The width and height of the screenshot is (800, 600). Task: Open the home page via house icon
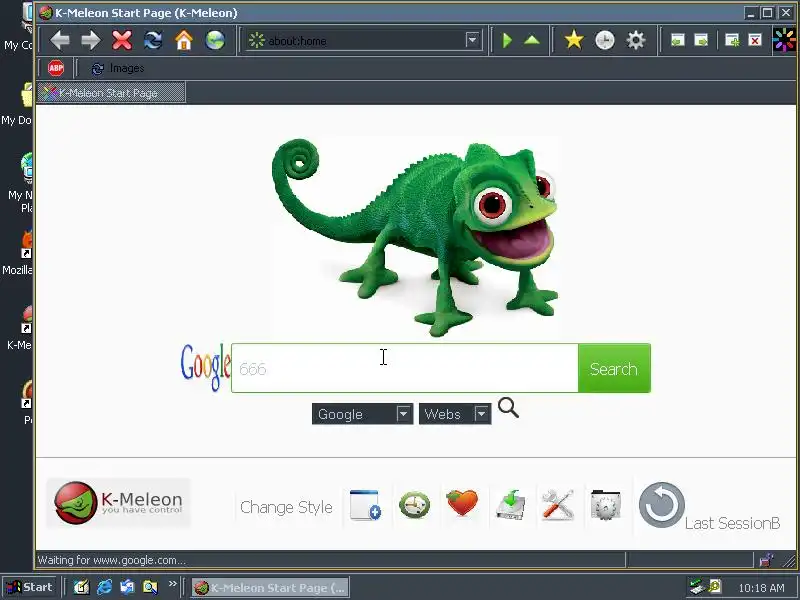click(184, 40)
